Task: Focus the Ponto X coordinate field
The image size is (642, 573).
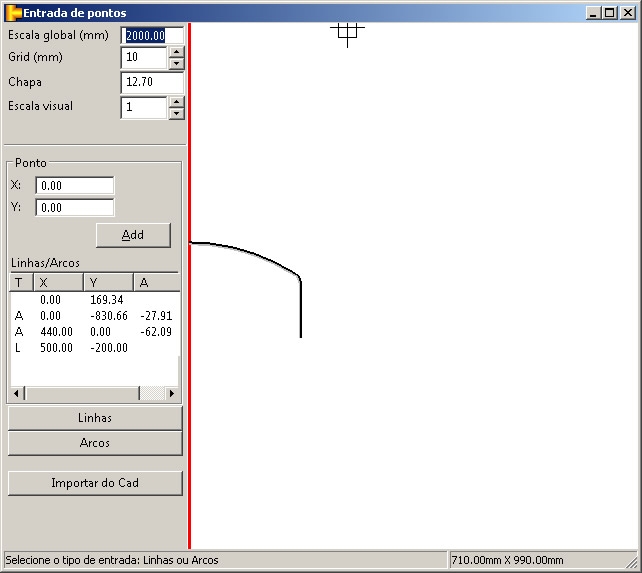Action: [75, 185]
